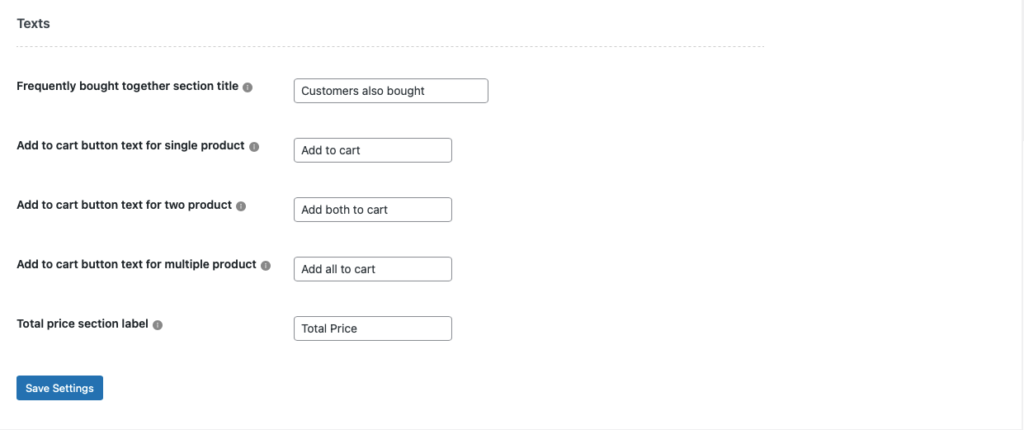Click info icon beside Total price section label
1024x430 pixels.
point(157,325)
